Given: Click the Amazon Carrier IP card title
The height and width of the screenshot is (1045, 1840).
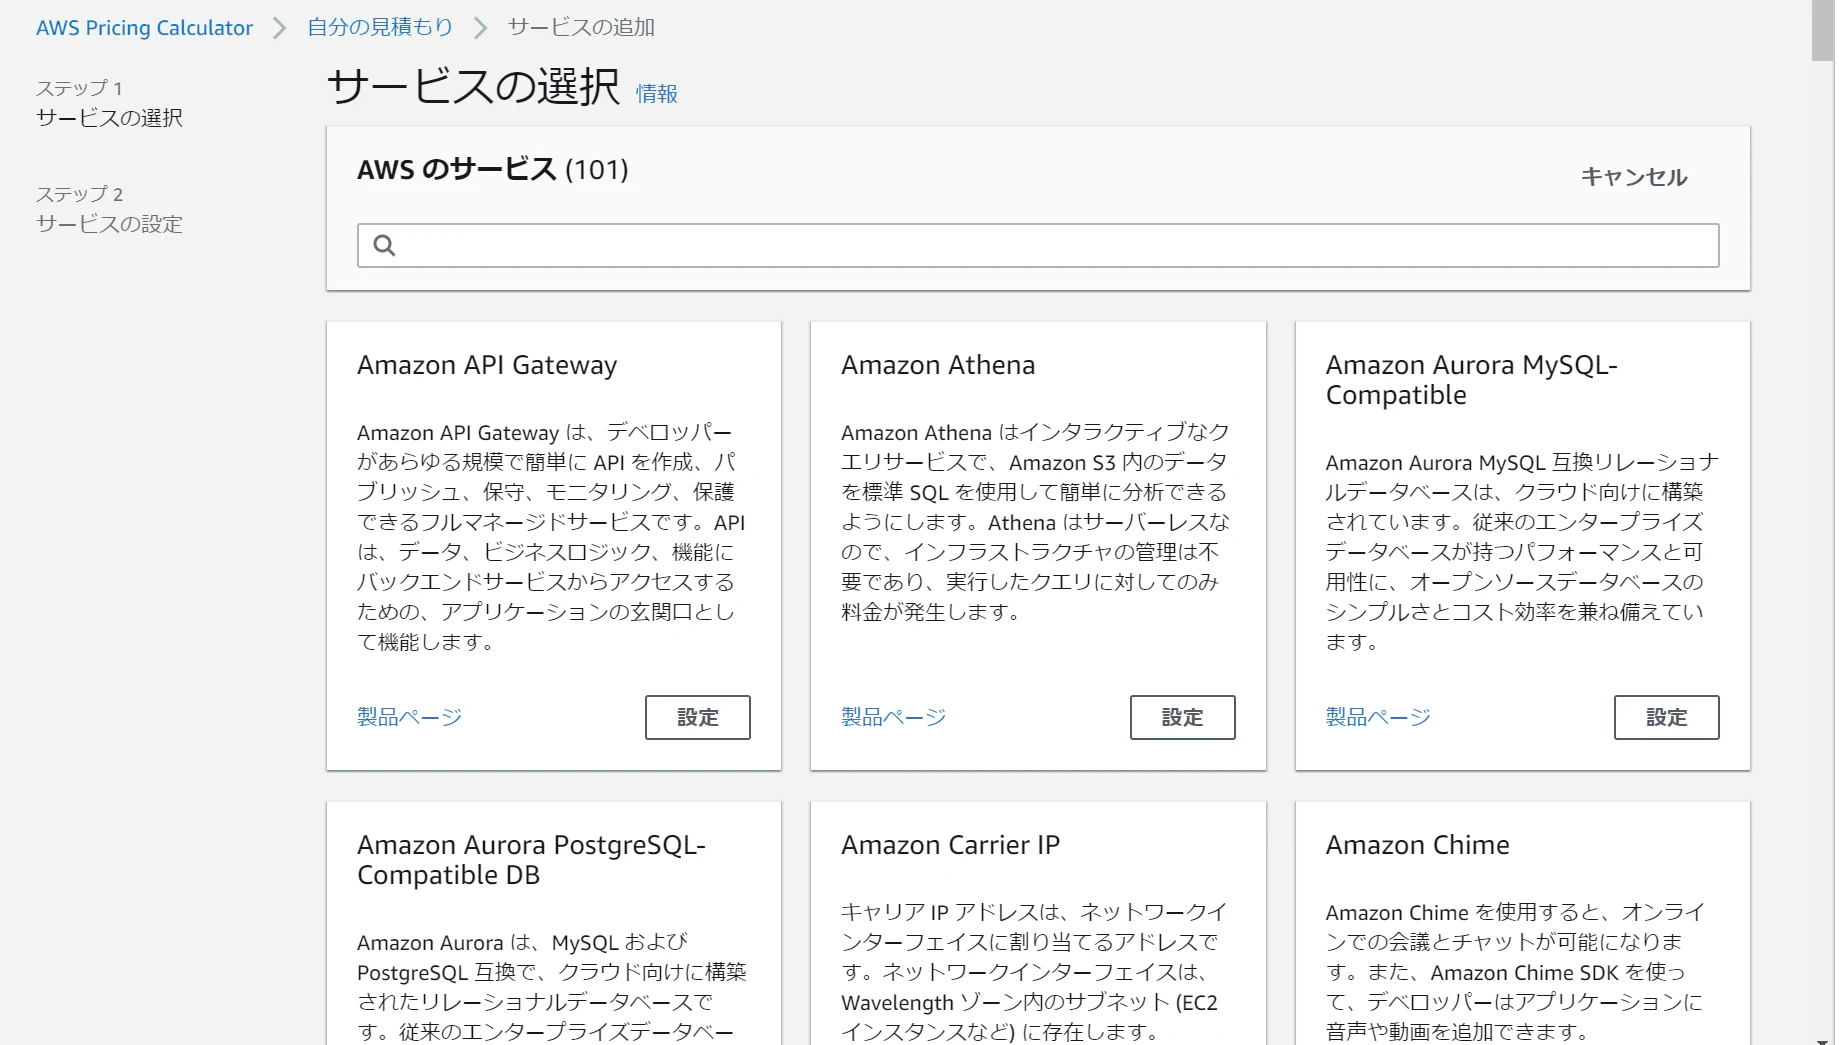Looking at the screenshot, I should coord(950,845).
